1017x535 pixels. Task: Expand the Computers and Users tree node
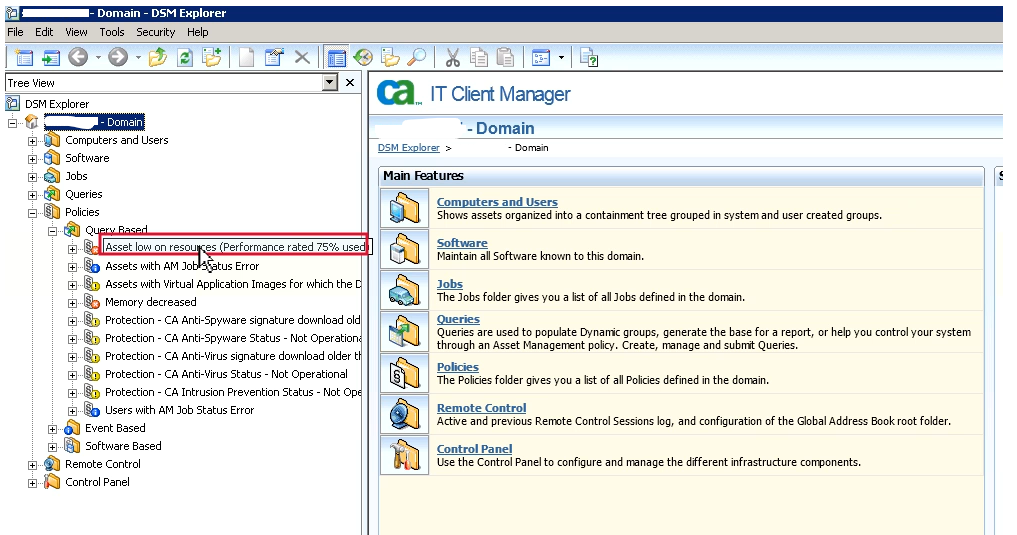pyautogui.click(x=33, y=141)
